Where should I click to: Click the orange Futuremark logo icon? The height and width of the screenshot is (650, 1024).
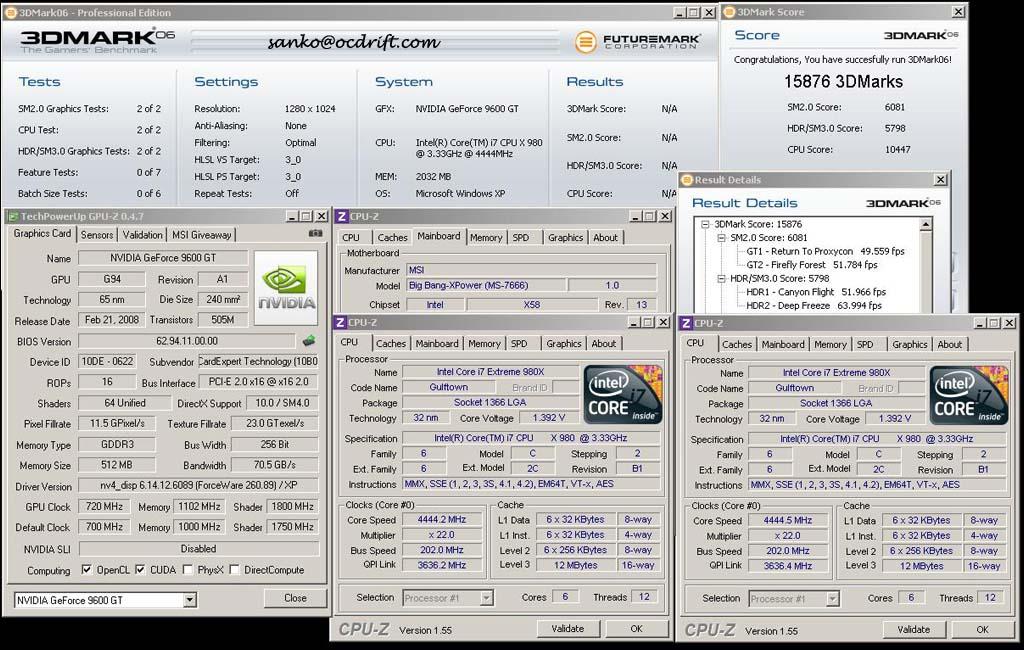[x=586, y=42]
